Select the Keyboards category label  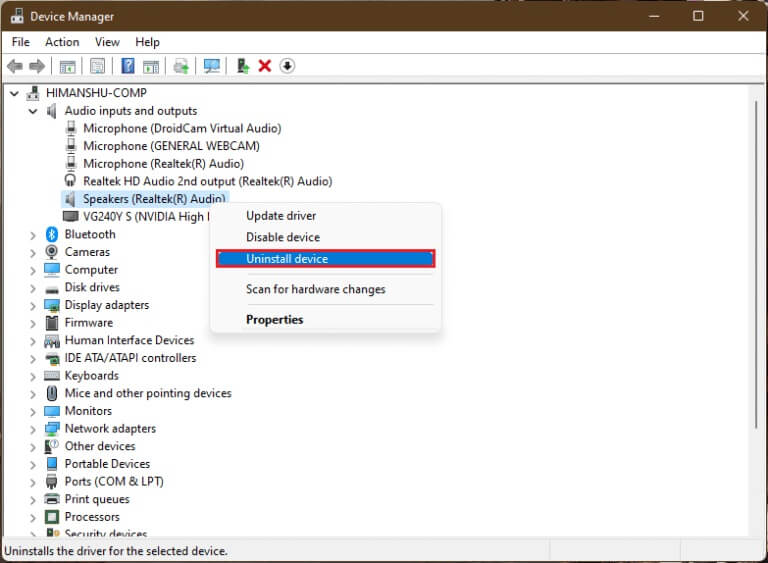pyautogui.click(x=92, y=376)
